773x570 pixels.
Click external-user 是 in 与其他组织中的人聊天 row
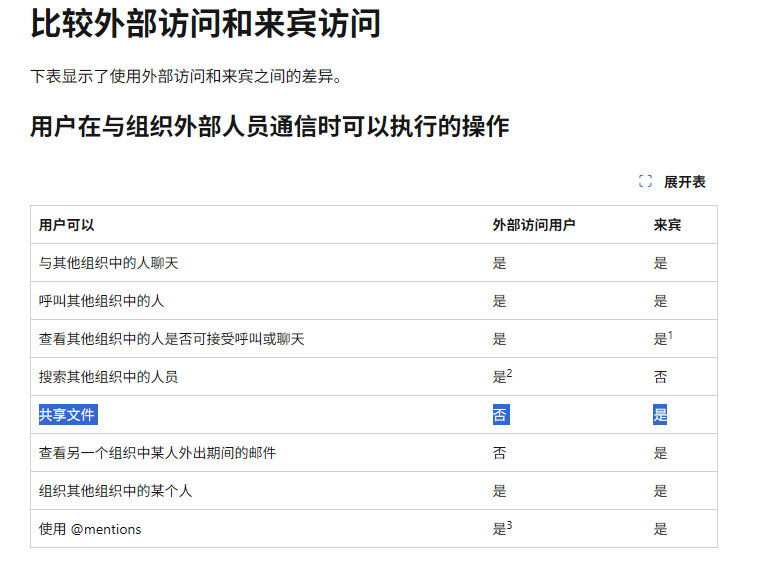click(499, 263)
